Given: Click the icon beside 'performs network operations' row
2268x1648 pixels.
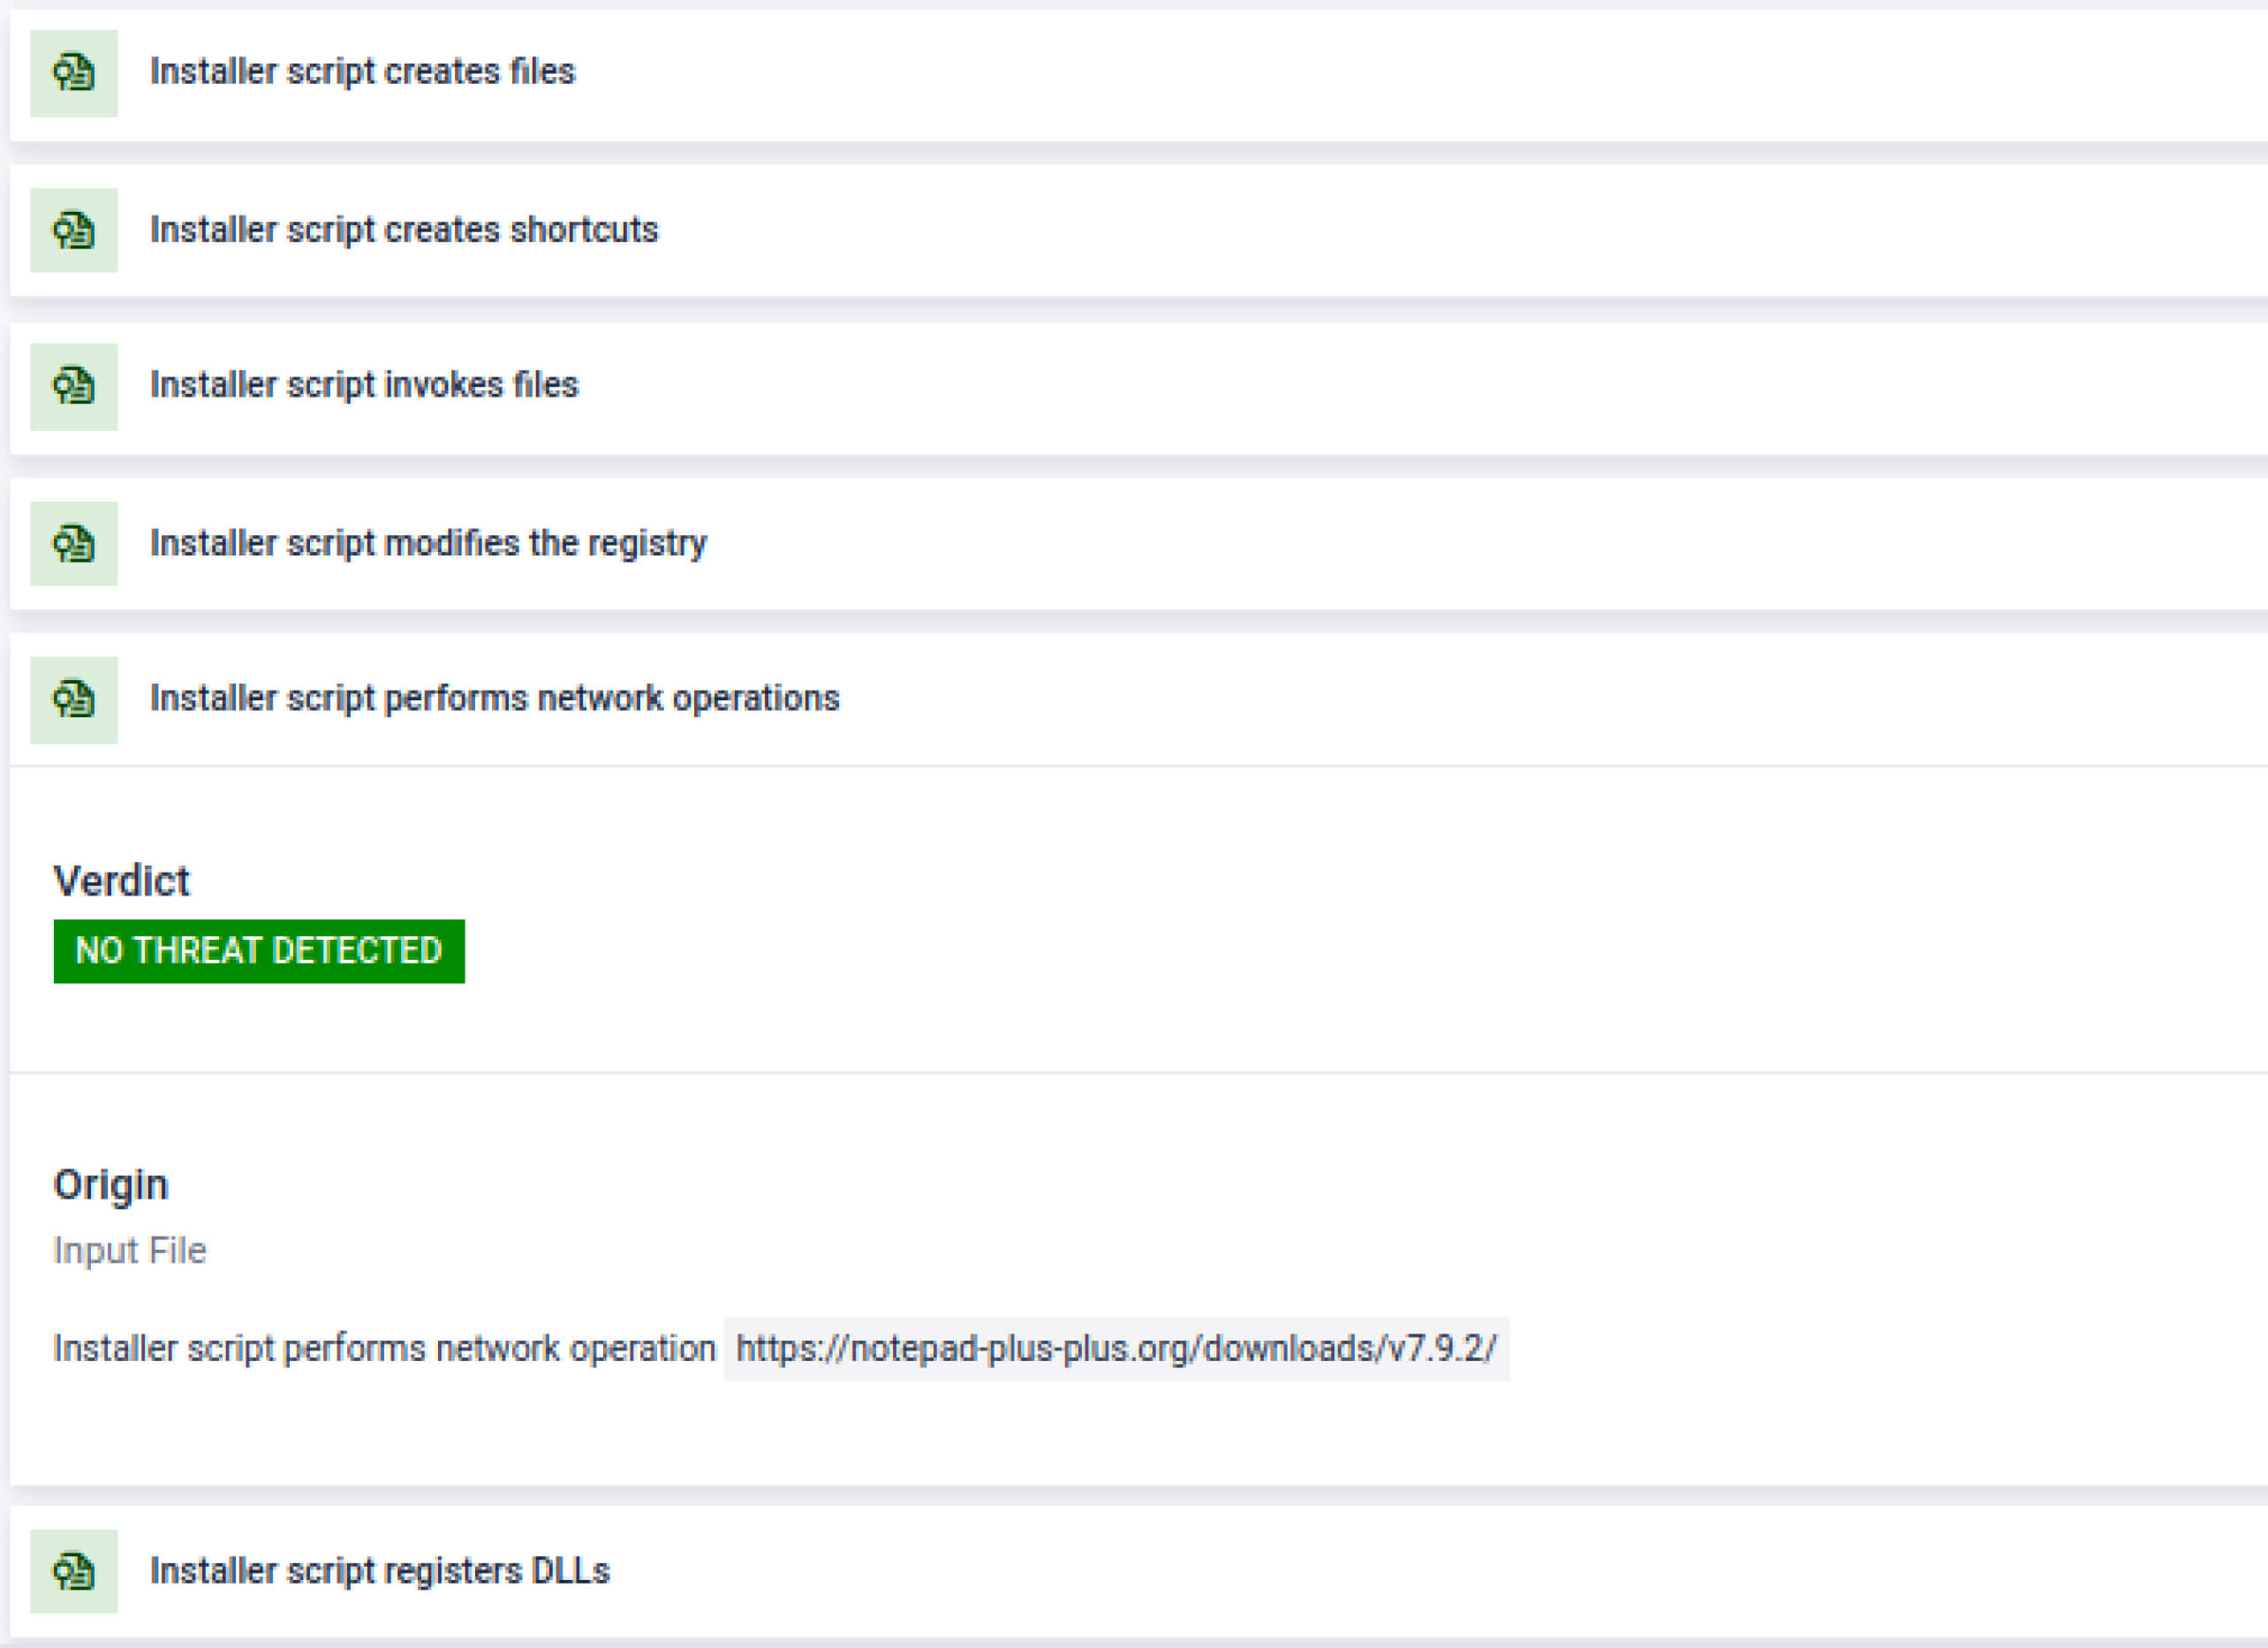Looking at the screenshot, I should point(73,700).
